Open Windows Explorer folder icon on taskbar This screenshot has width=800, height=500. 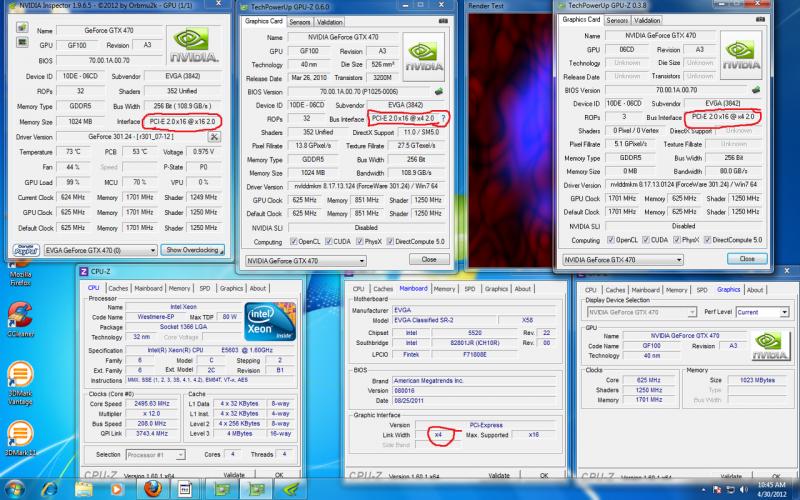[x=84, y=489]
